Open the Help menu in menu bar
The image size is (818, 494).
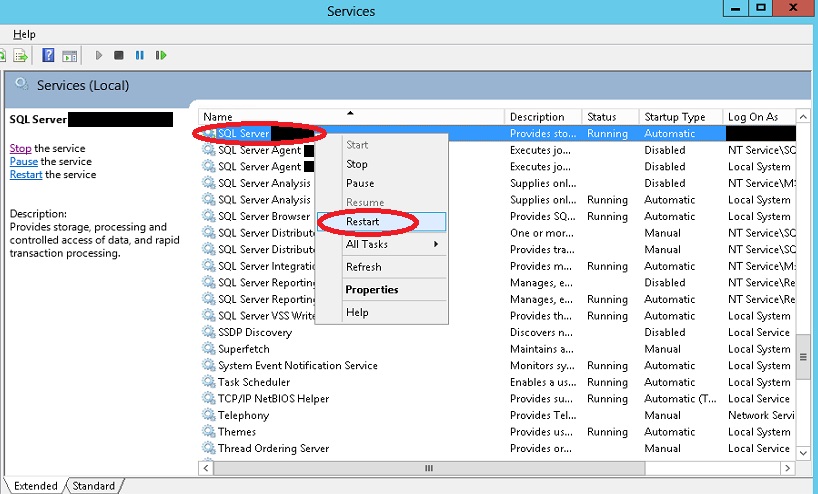coord(24,34)
